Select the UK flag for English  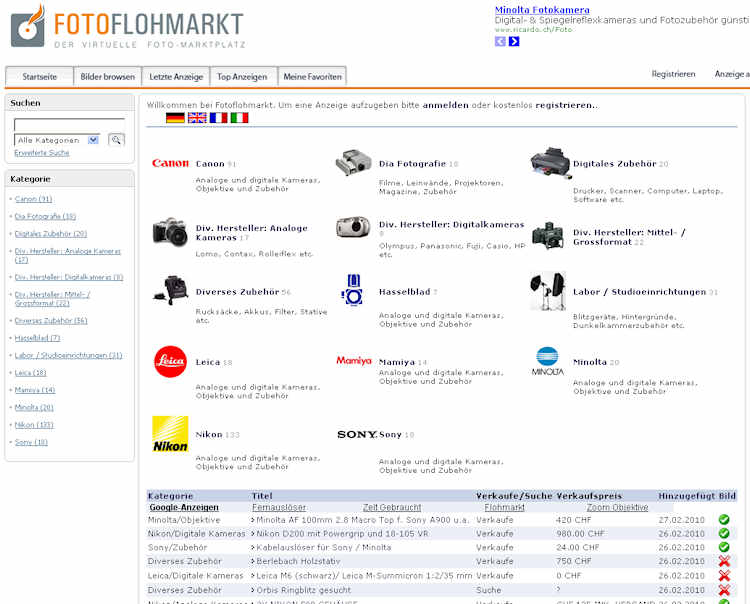[x=197, y=118]
